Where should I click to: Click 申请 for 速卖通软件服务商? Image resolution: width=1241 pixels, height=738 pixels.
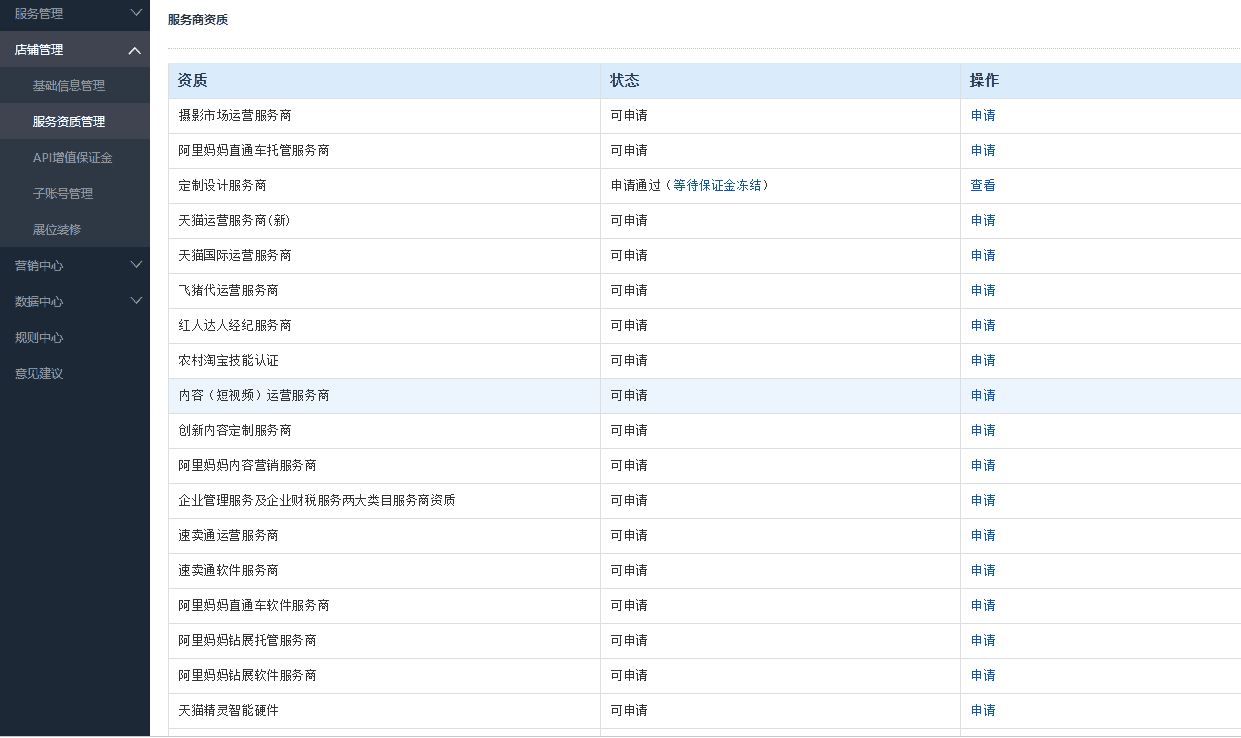click(983, 571)
